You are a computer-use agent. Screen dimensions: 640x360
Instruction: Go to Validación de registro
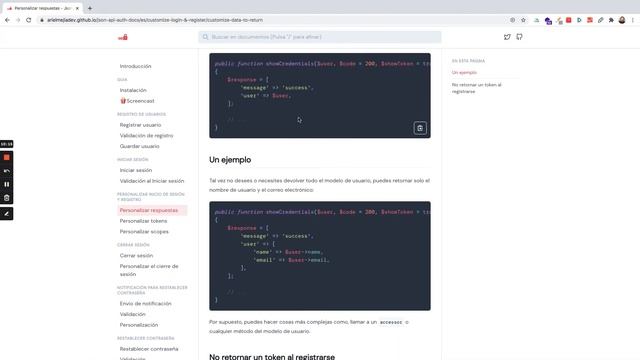pyautogui.click(x=147, y=136)
